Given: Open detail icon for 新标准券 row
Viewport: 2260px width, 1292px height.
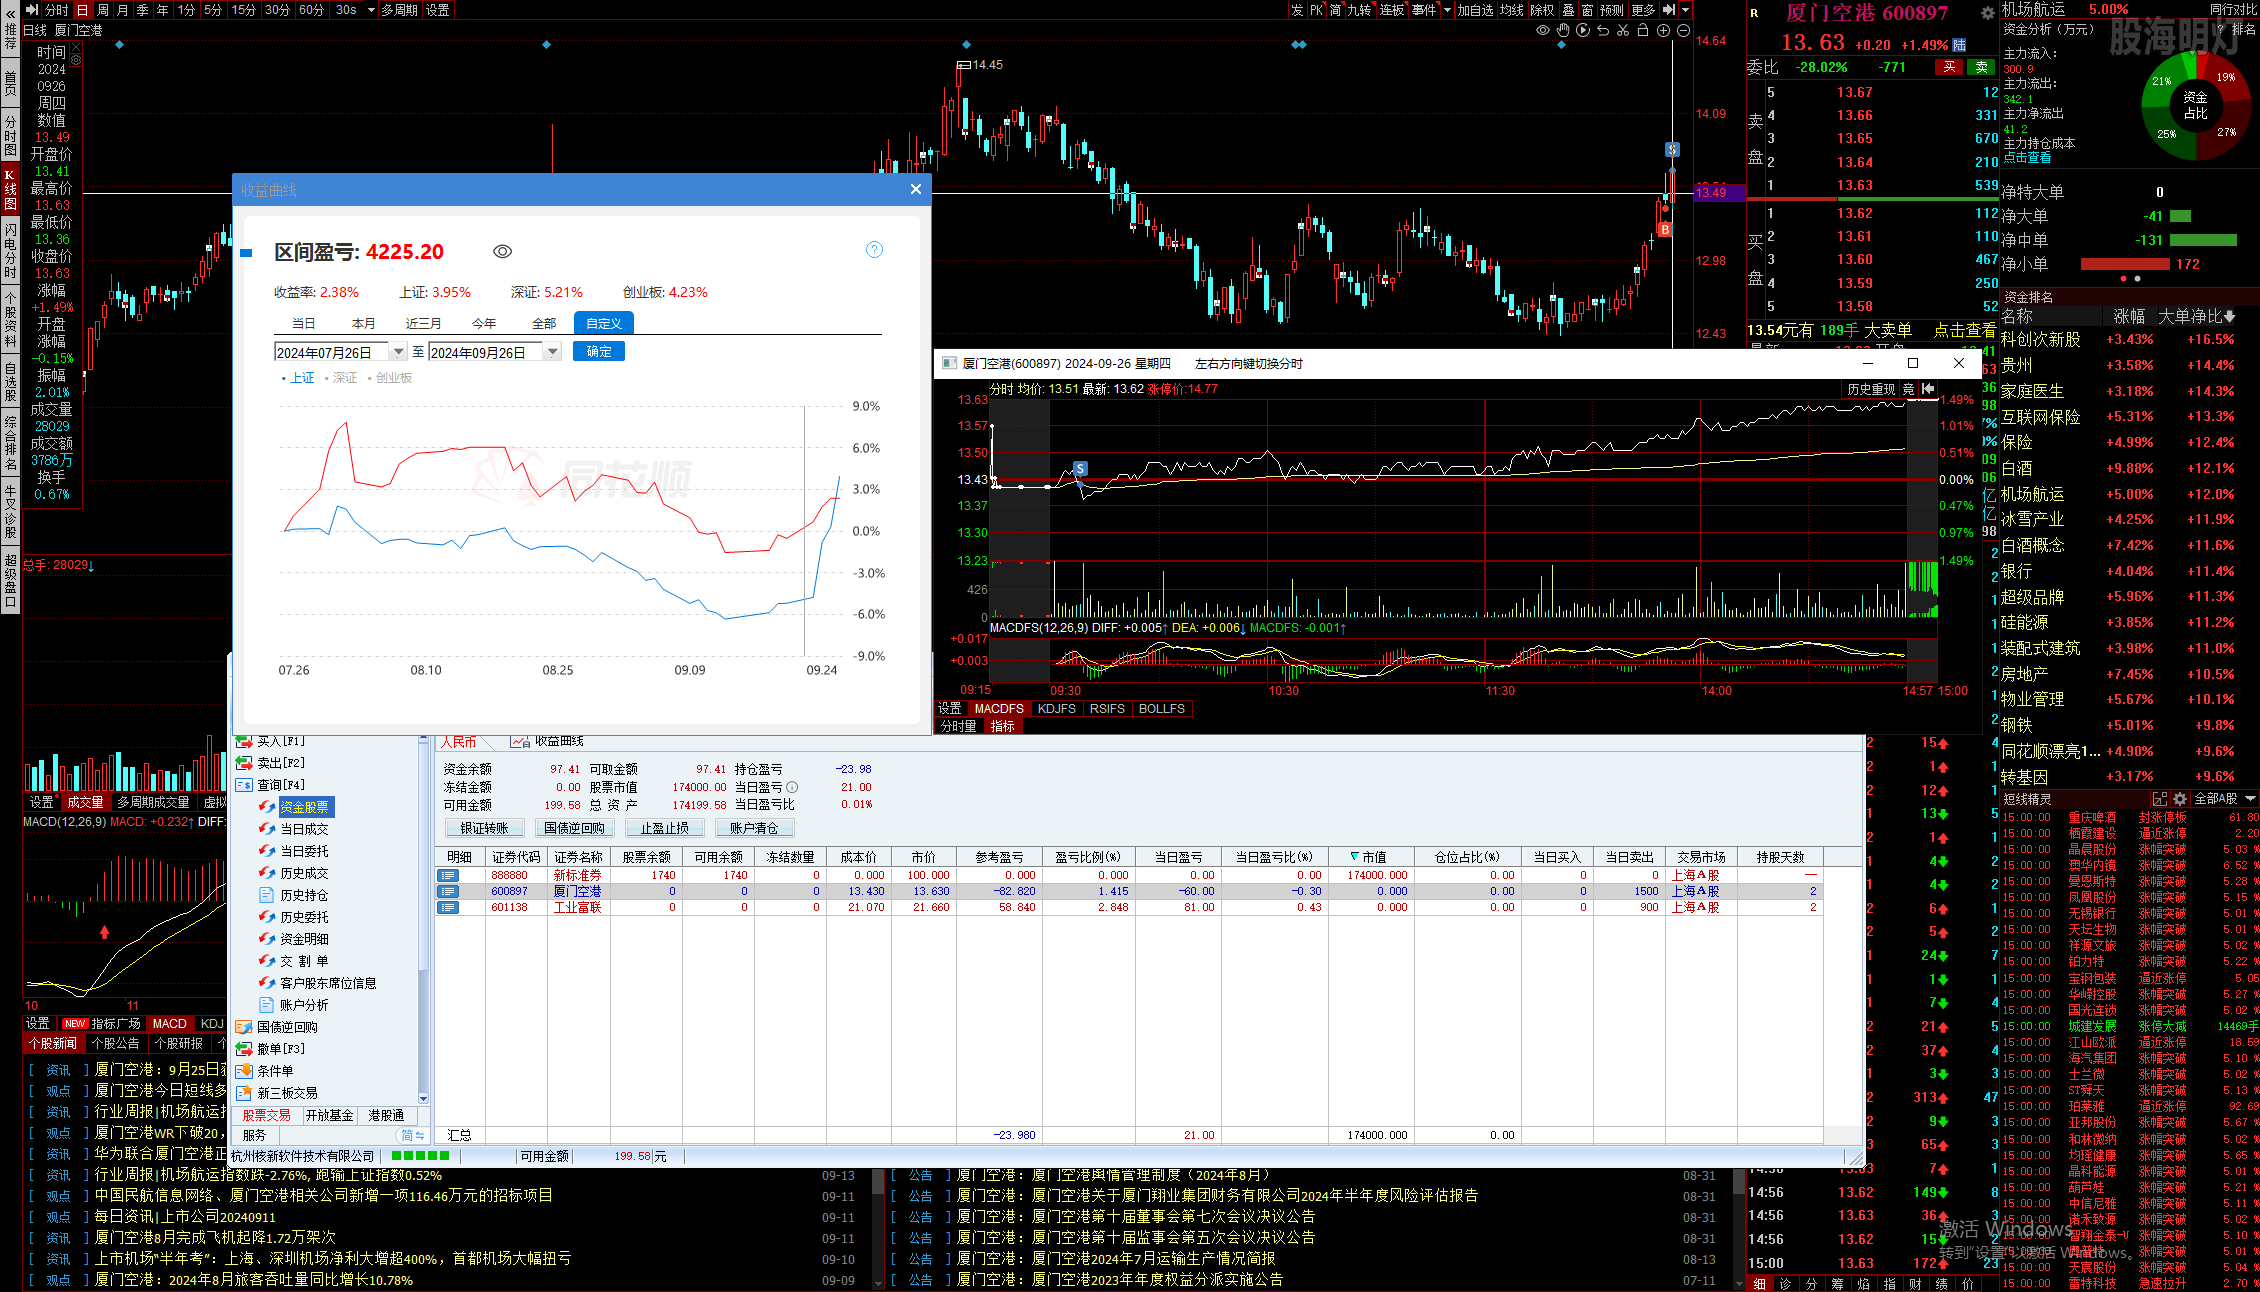Looking at the screenshot, I should pos(448,875).
